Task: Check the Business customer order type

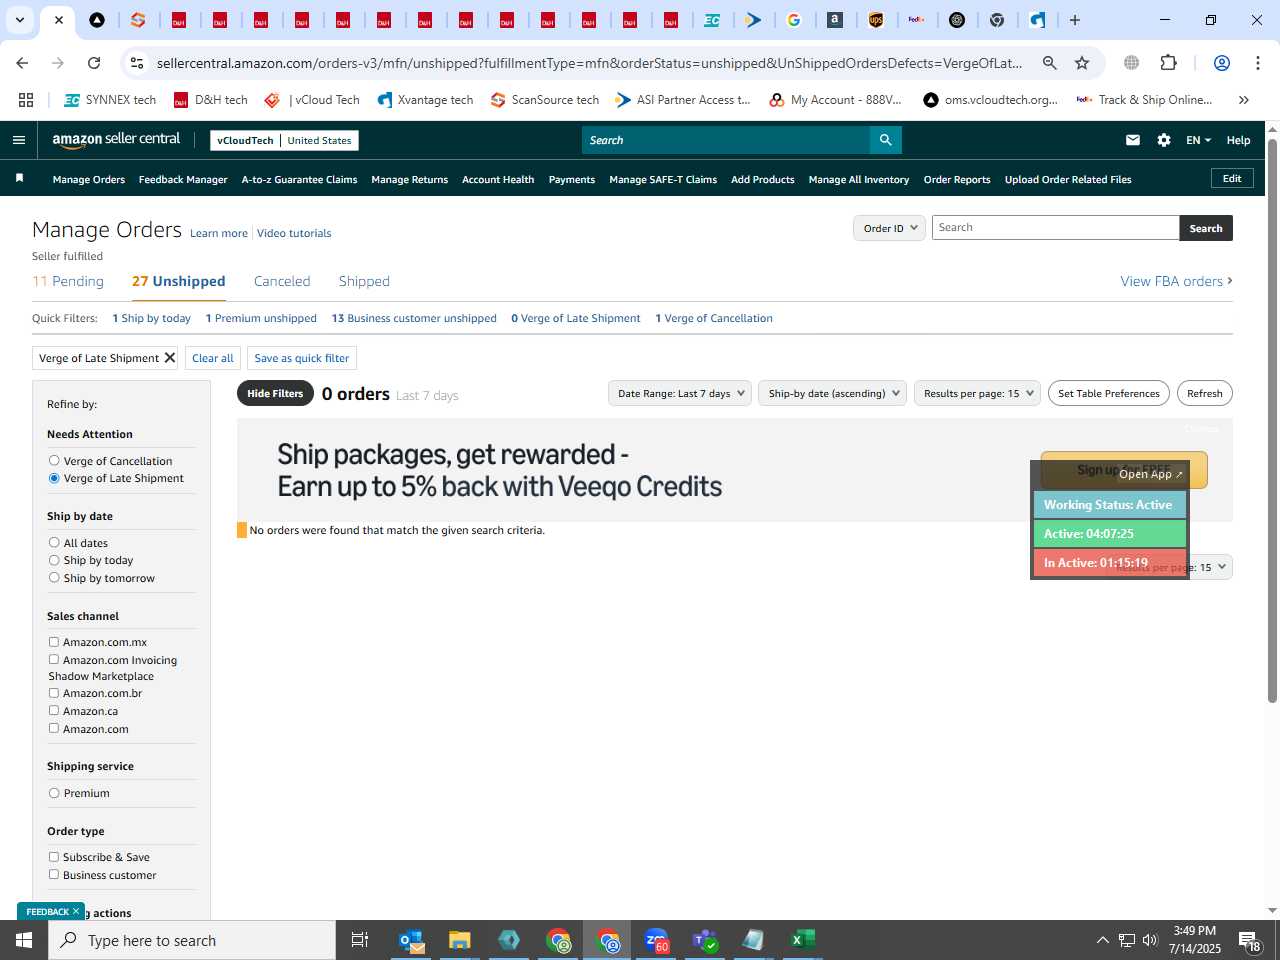Action: tap(54, 875)
